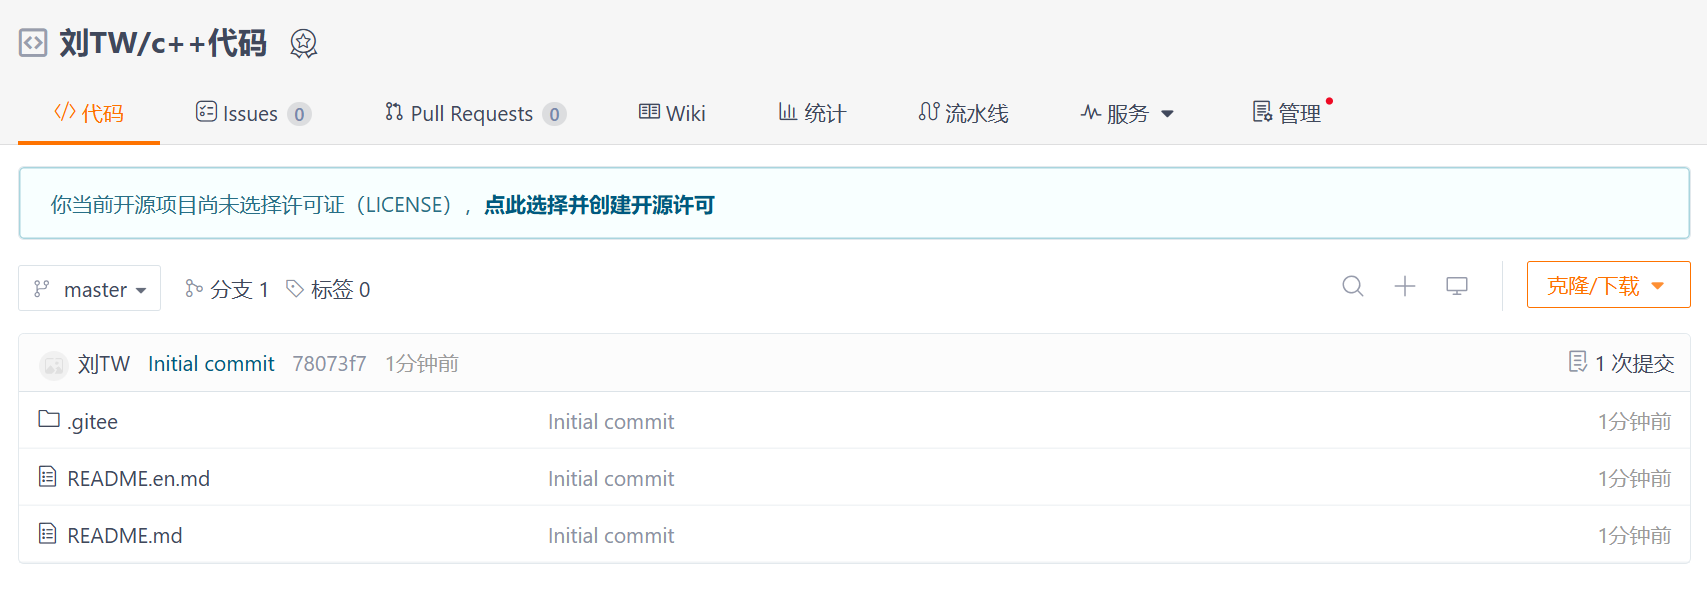This screenshot has height=594, width=1707.
Task: Open the 刘TW author link
Action: [104, 363]
